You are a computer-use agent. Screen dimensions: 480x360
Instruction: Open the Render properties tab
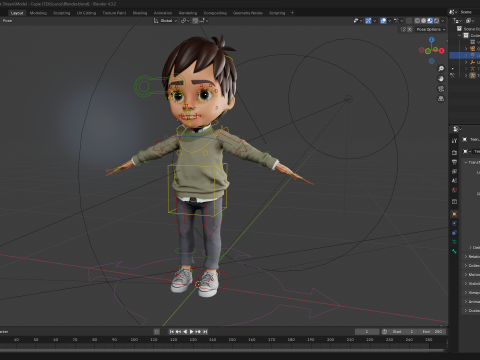click(x=454, y=152)
